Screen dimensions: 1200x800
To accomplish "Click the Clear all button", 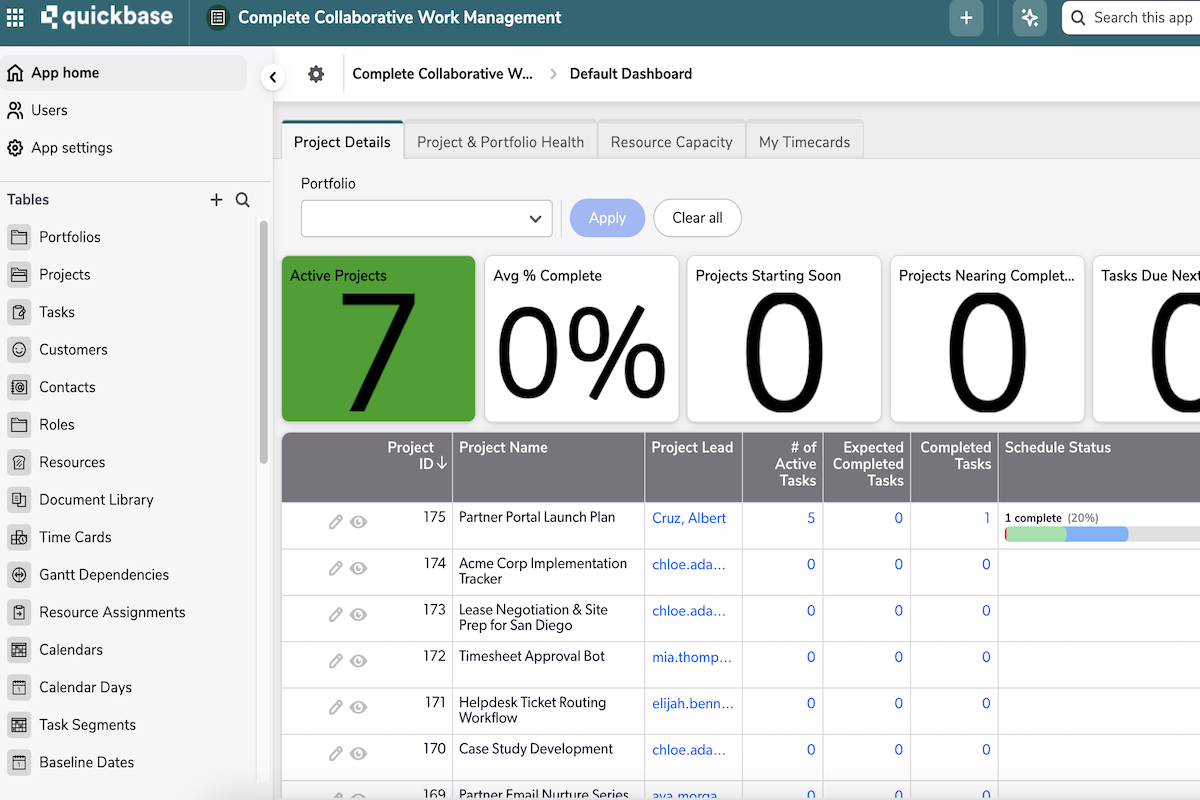I will [x=697, y=218].
